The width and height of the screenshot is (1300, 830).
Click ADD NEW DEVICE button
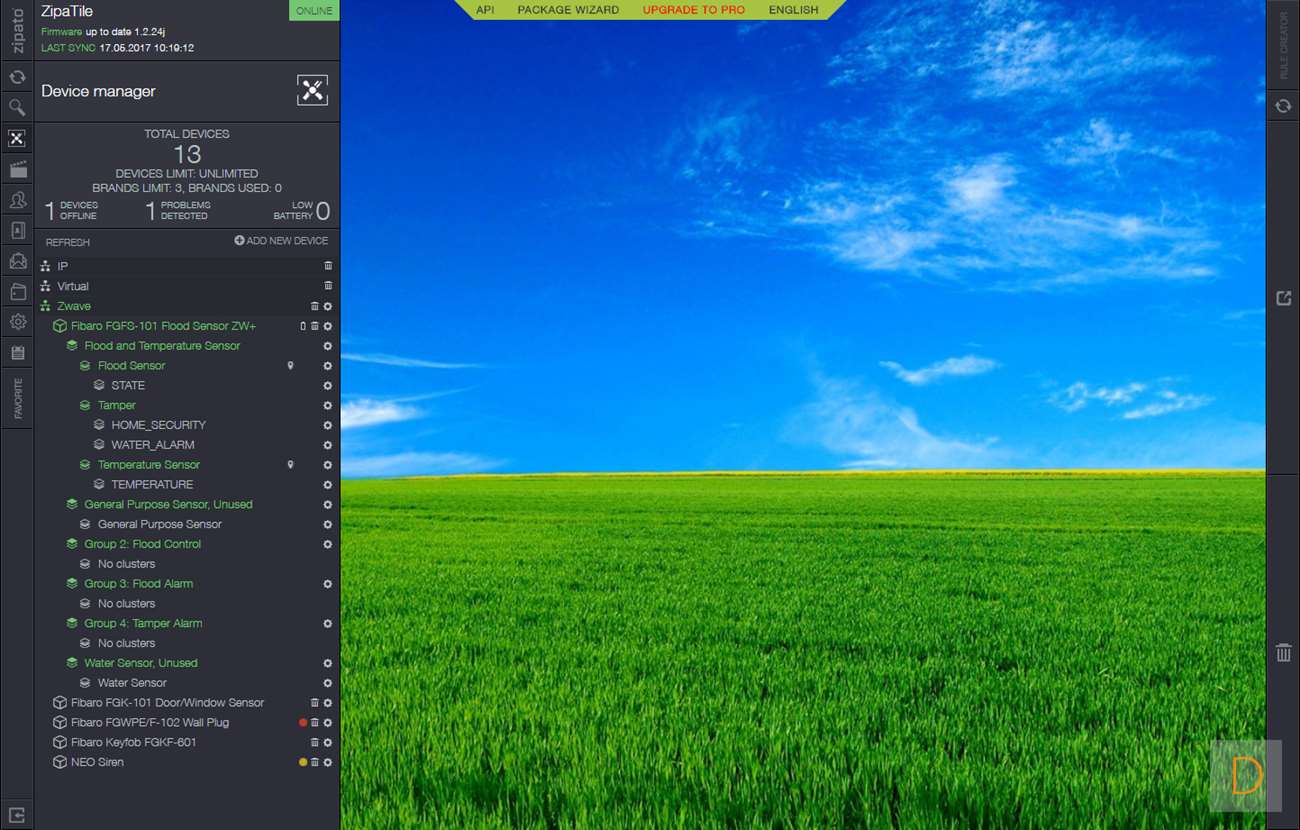pos(281,241)
